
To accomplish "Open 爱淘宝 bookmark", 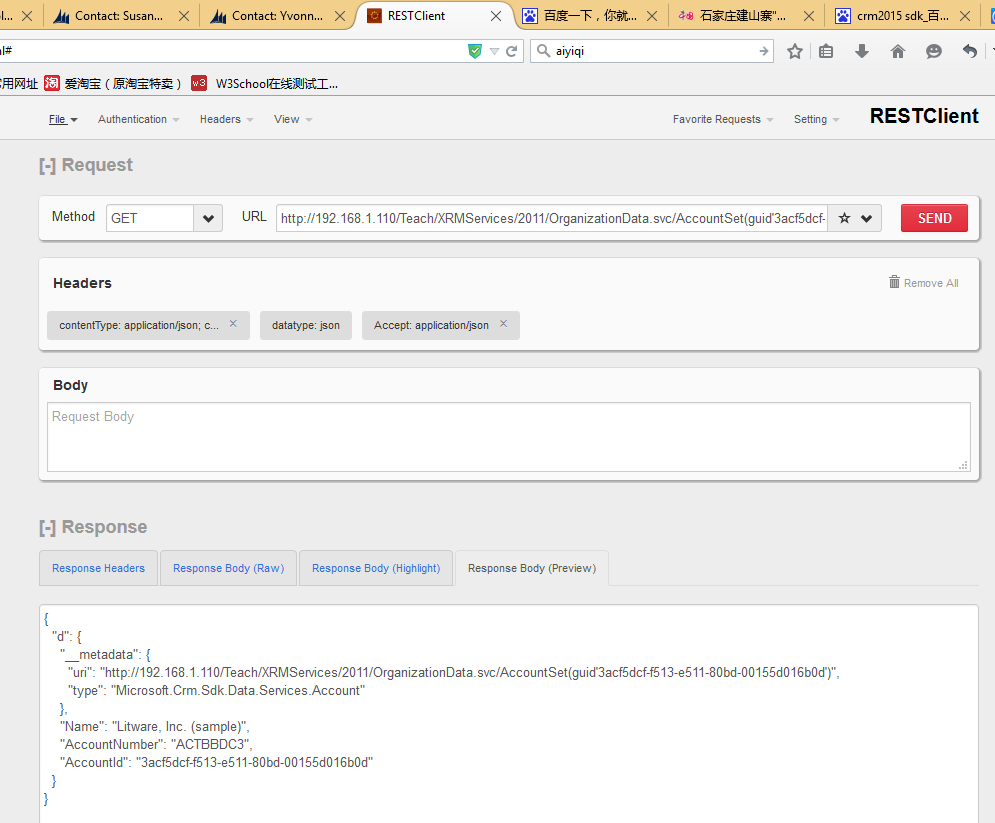I will click(x=113, y=83).
